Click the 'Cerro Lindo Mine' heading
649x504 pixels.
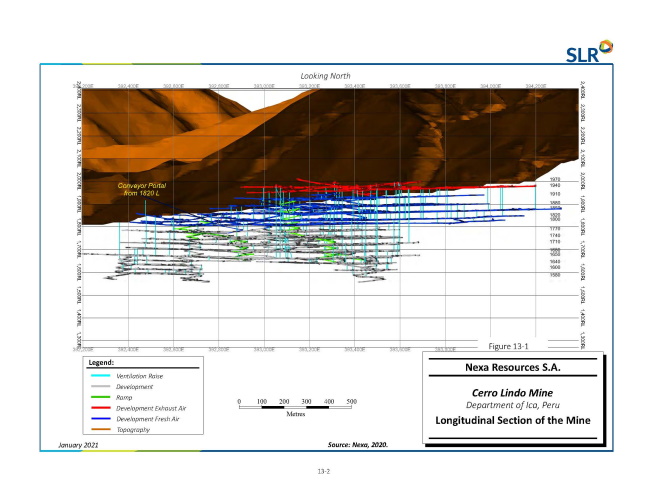[512, 393]
